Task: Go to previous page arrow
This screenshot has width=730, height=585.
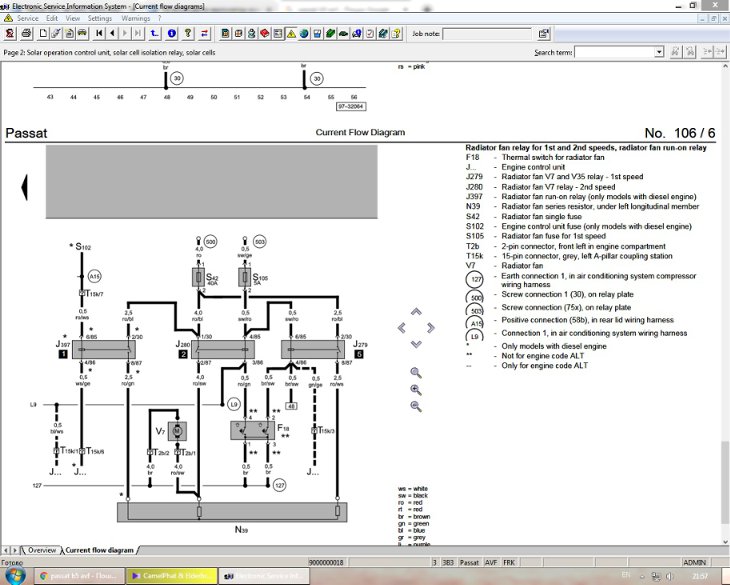Action: [112, 34]
